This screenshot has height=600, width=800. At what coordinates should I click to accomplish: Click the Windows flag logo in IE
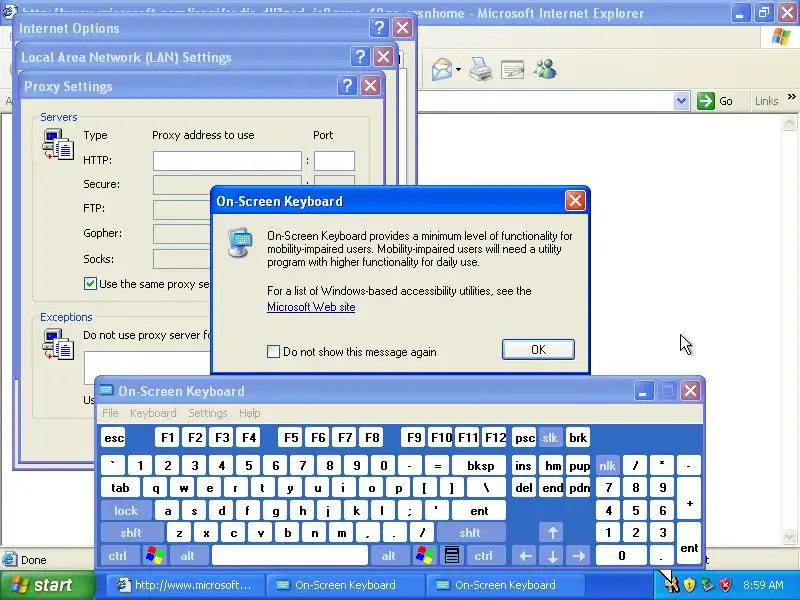781,37
